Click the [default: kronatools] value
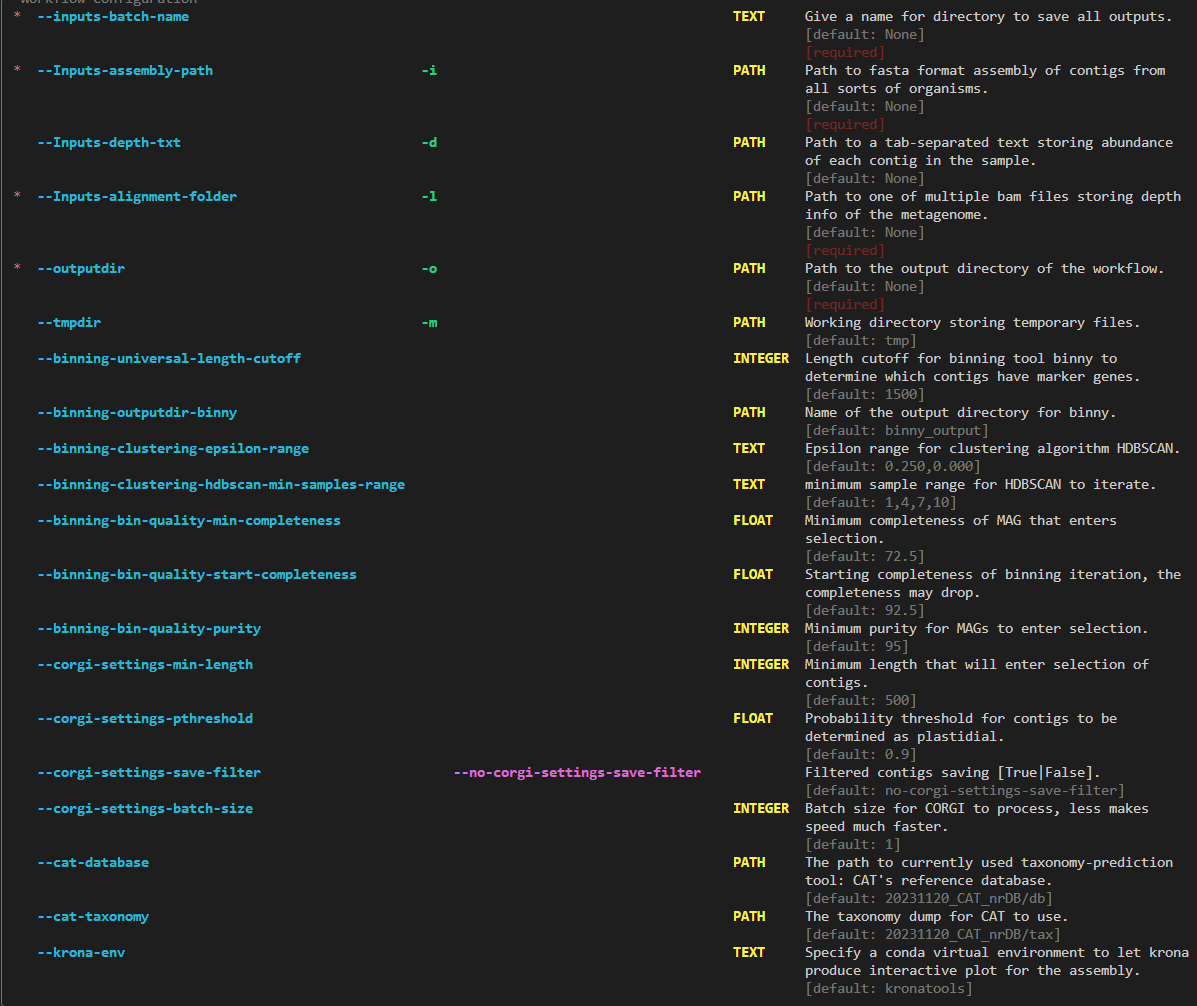Screen dimensions: 1197x1006 coord(889,988)
